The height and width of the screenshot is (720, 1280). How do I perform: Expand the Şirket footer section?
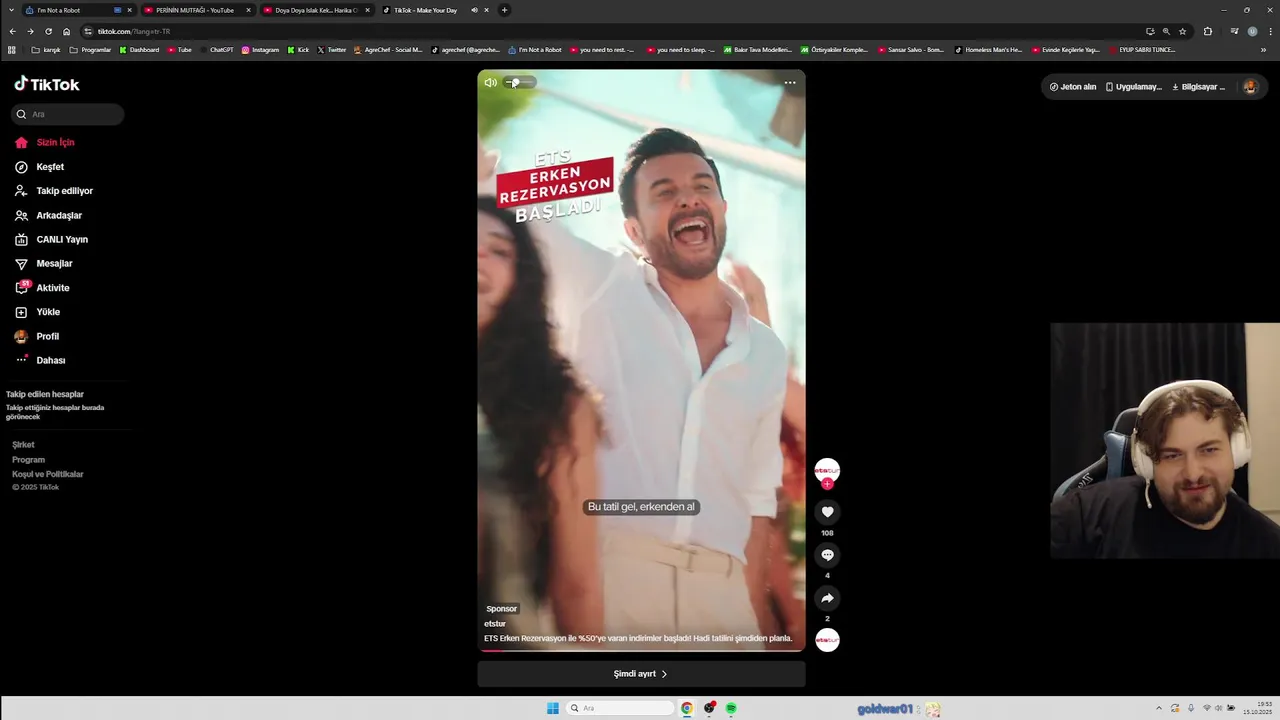pos(23,444)
